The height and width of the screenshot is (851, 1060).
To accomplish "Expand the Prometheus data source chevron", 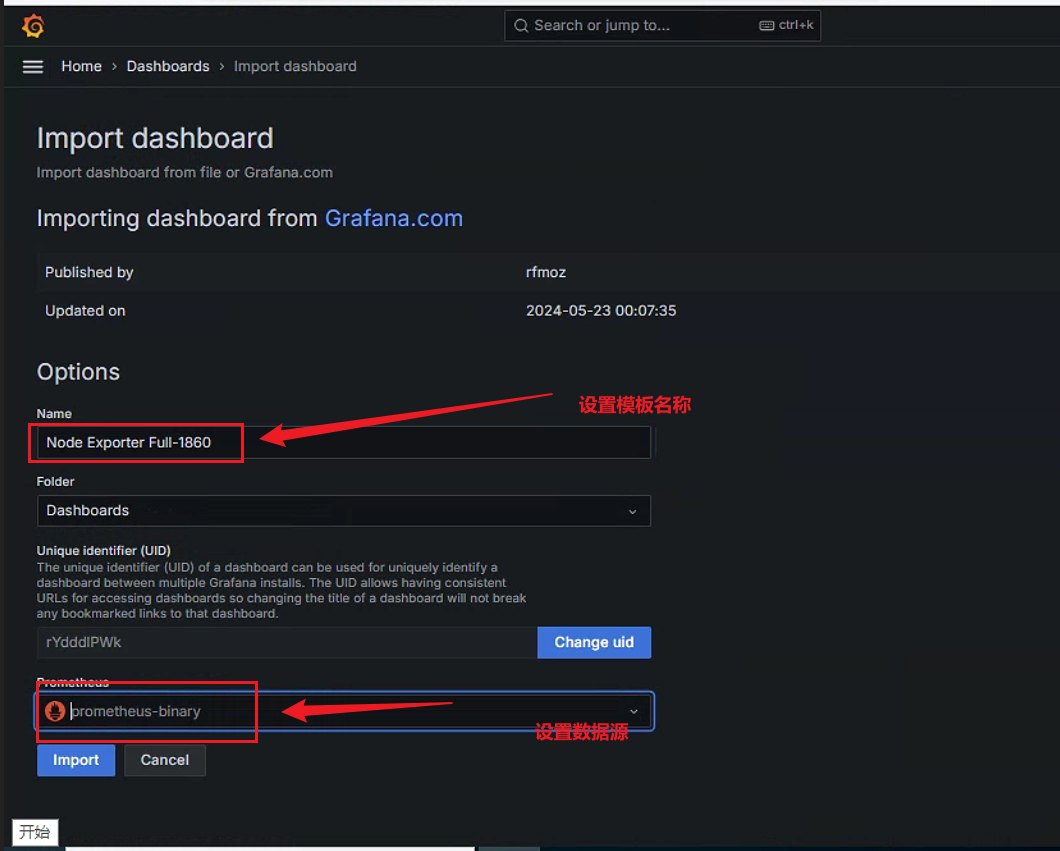I will click(633, 711).
